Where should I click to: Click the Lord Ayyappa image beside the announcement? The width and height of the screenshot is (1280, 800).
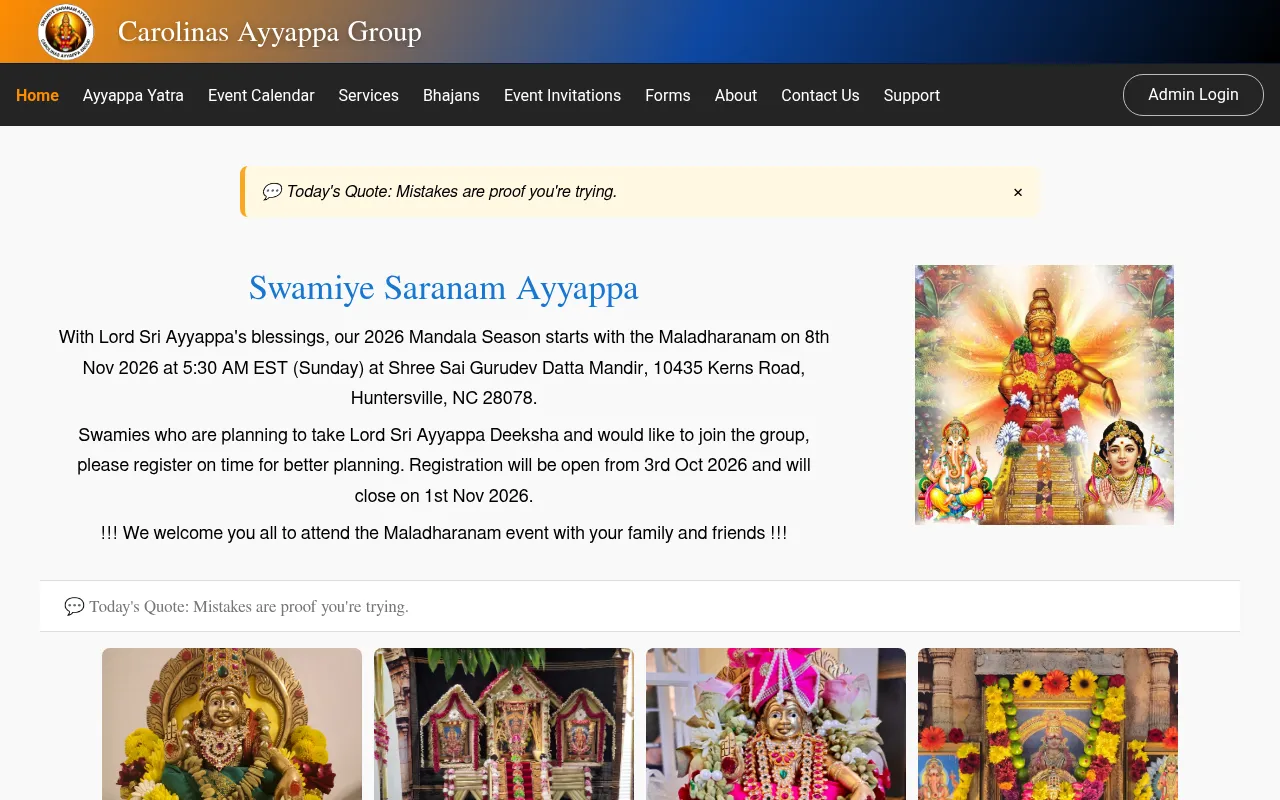pyautogui.click(x=1044, y=395)
